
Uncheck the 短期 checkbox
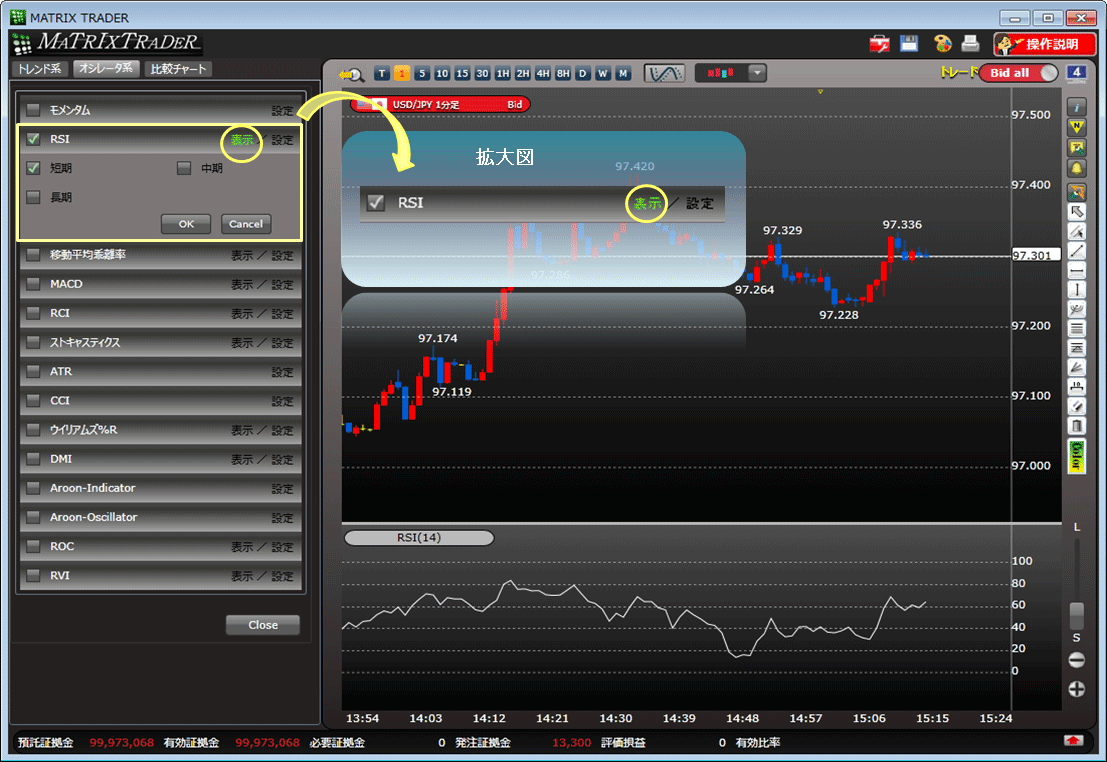(x=33, y=168)
